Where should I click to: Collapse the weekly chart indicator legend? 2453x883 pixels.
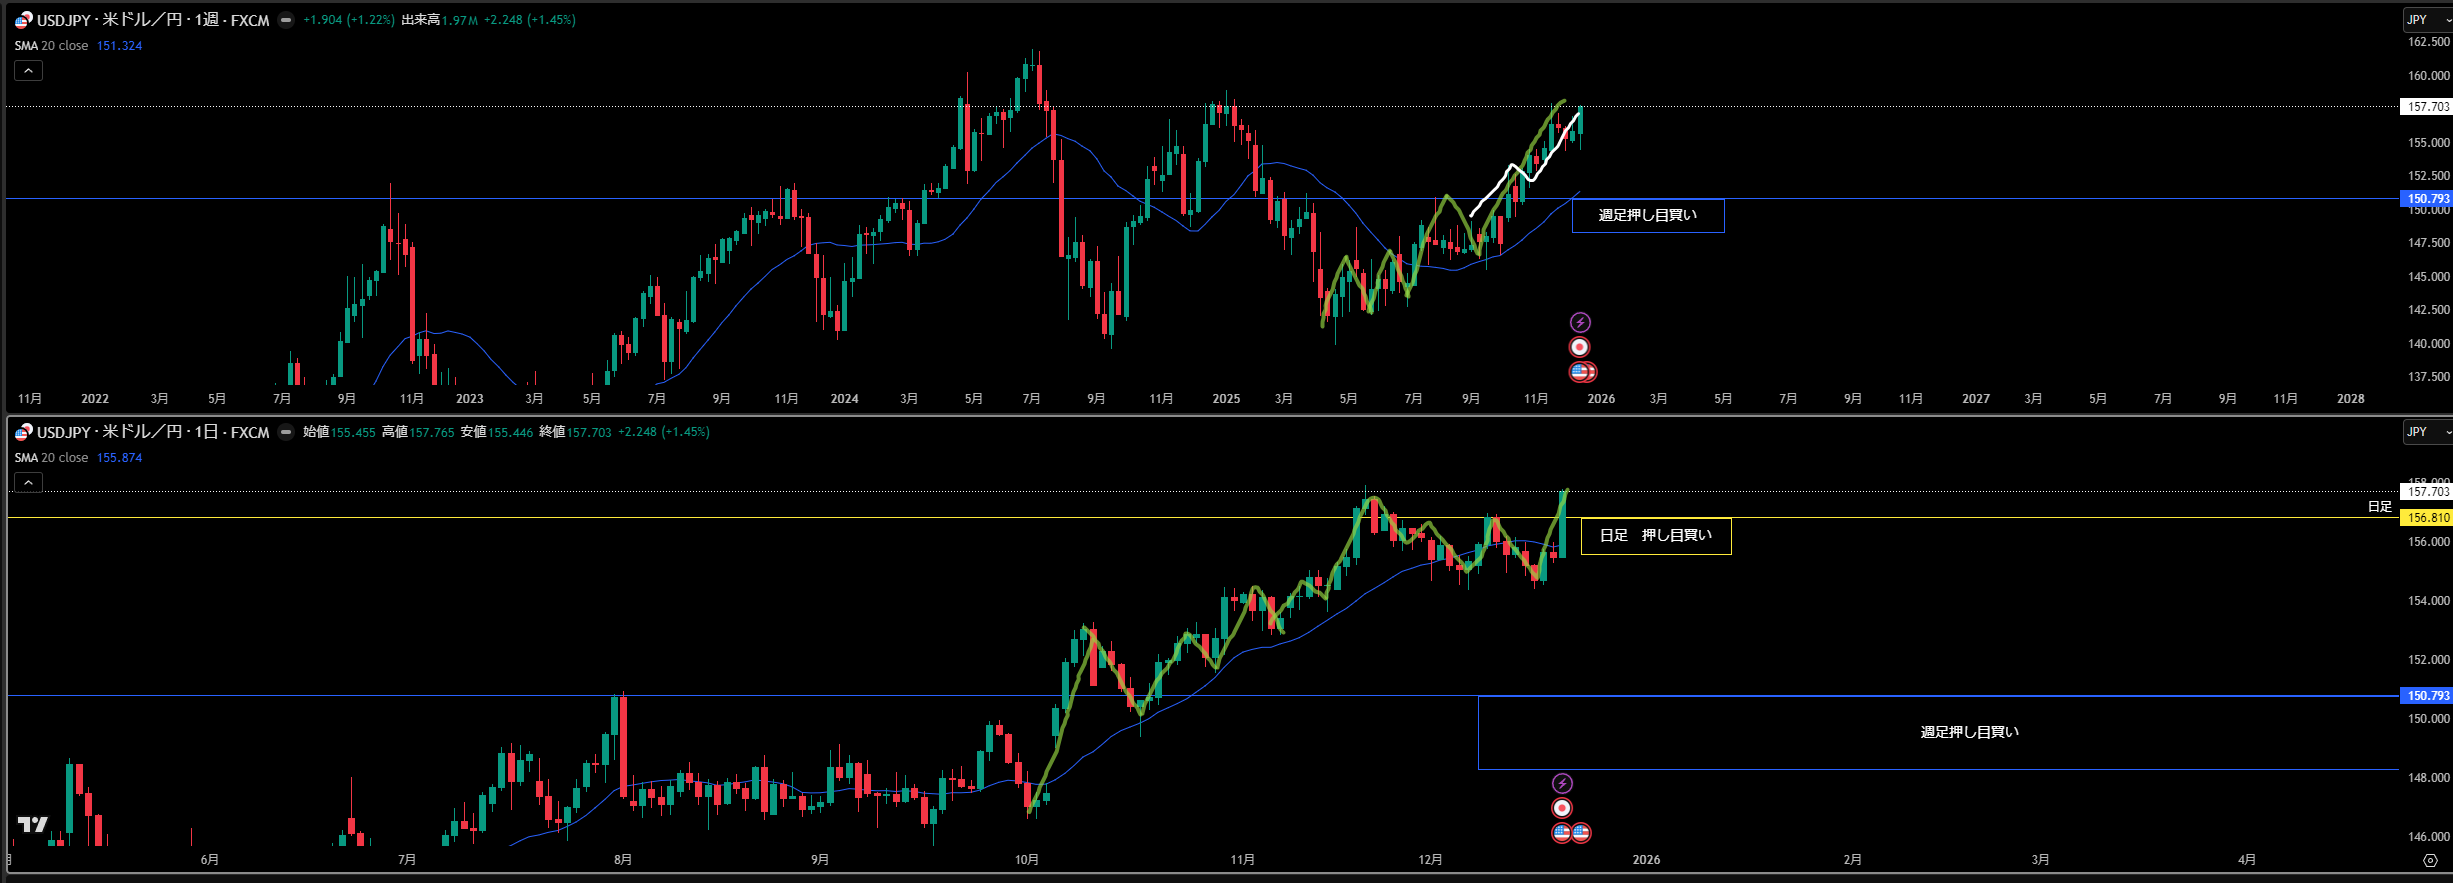pyautogui.click(x=28, y=71)
